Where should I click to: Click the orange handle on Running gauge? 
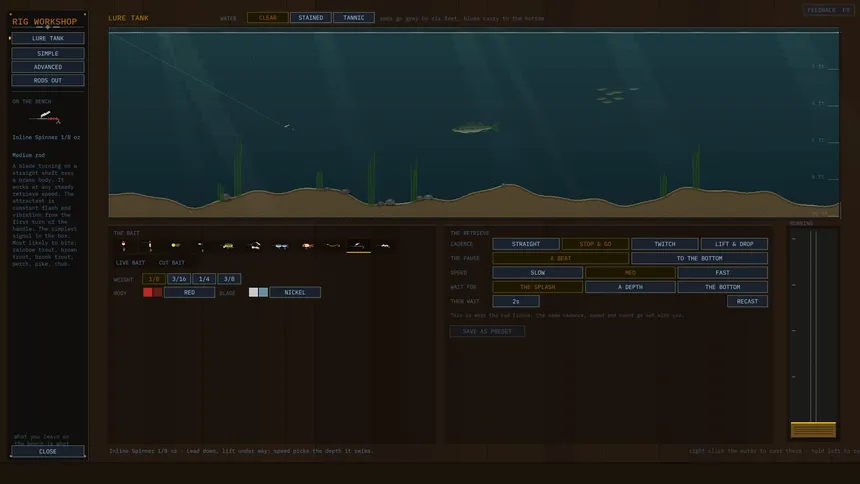click(813, 430)
